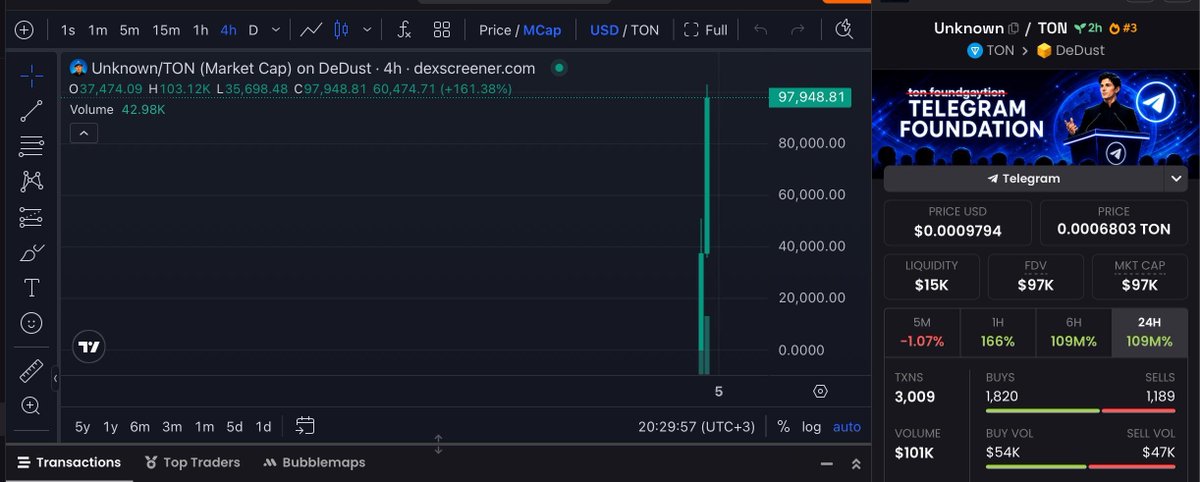The width and height of the screenshot is (1200, 482).
Task: Select the 24H price change tab
Action: pos(1149,332)
